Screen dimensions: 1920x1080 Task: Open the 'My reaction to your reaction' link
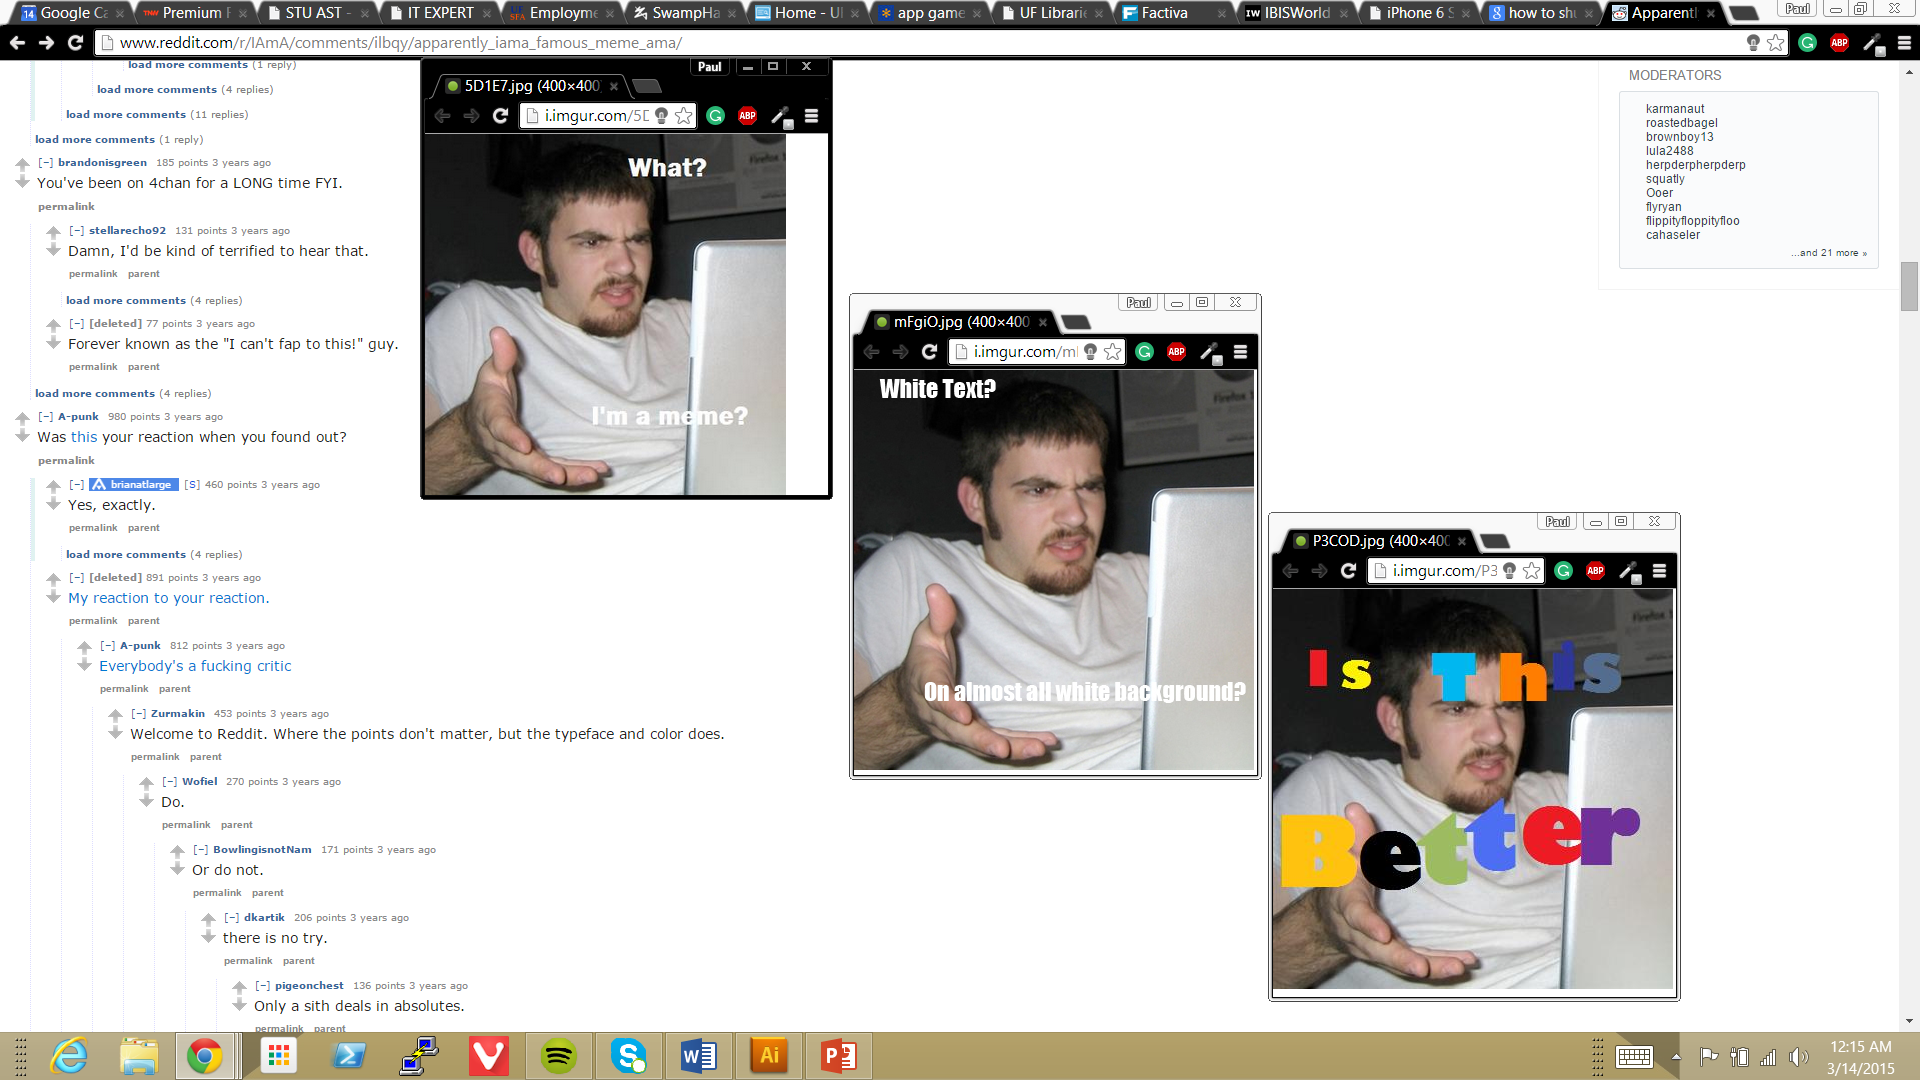coord(168,598)
